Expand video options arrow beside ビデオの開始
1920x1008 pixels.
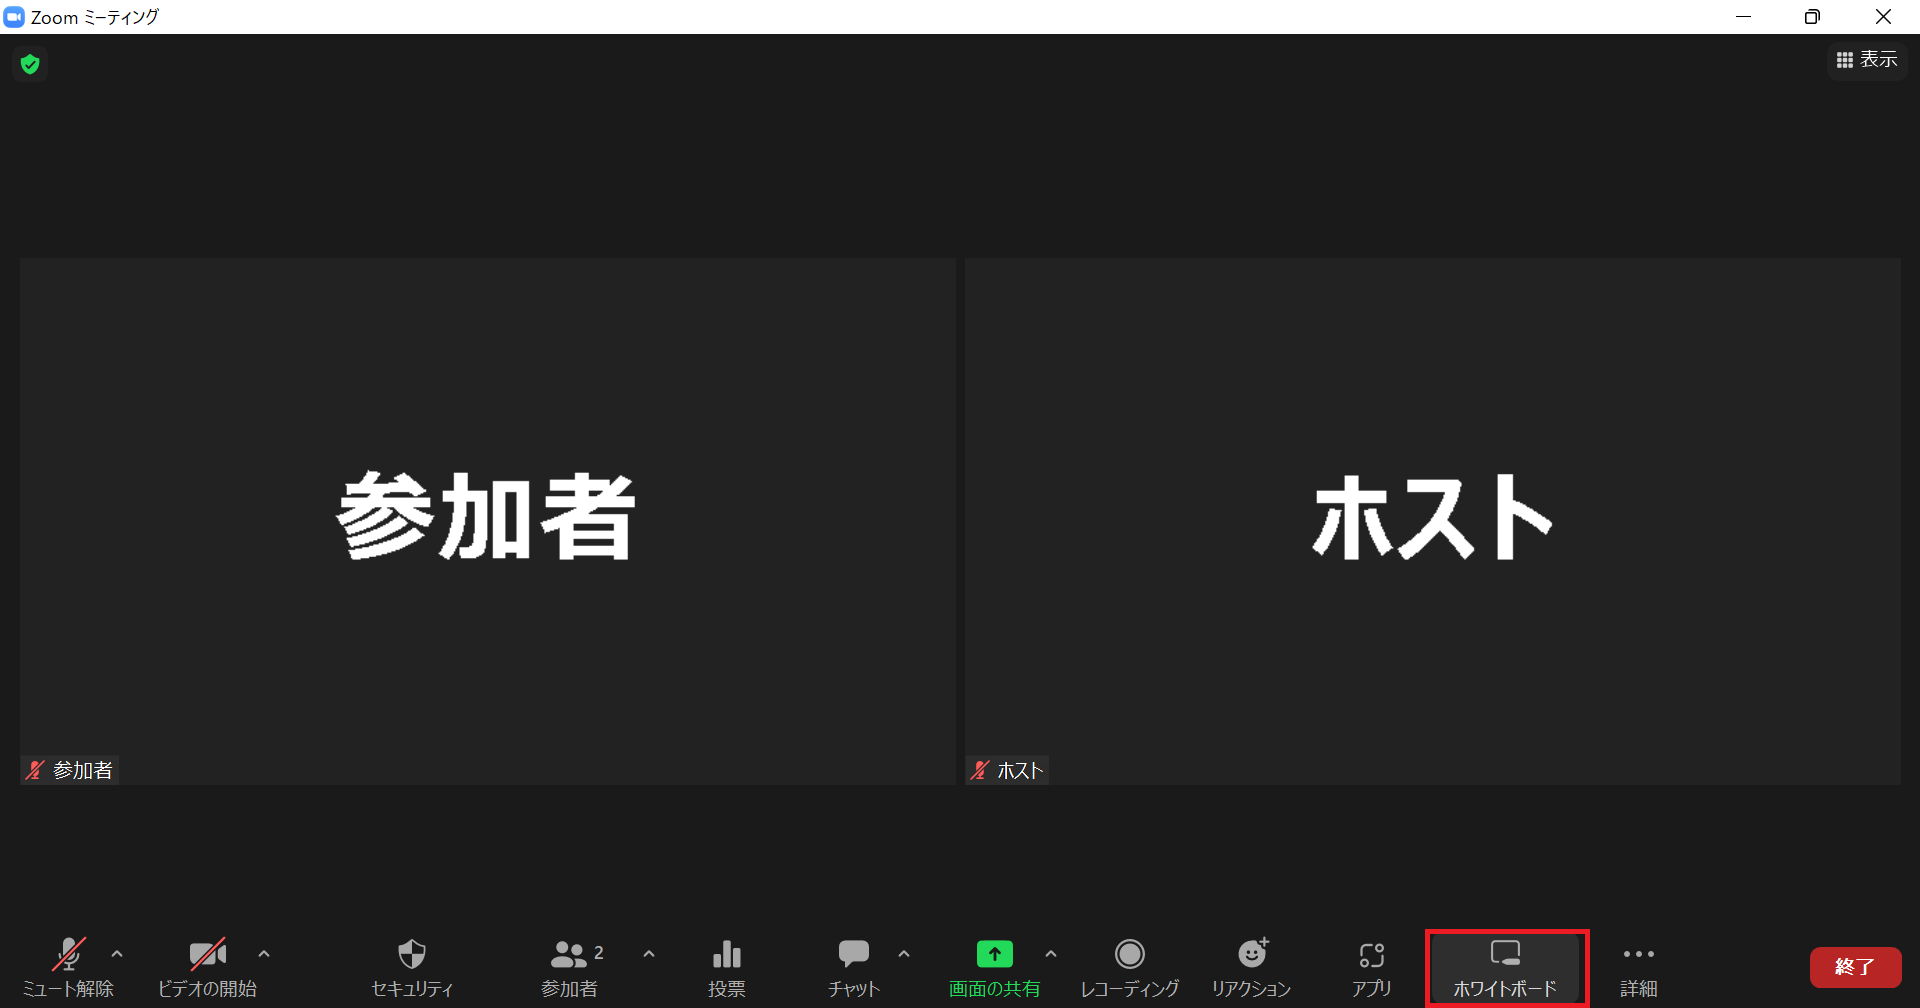264,954
